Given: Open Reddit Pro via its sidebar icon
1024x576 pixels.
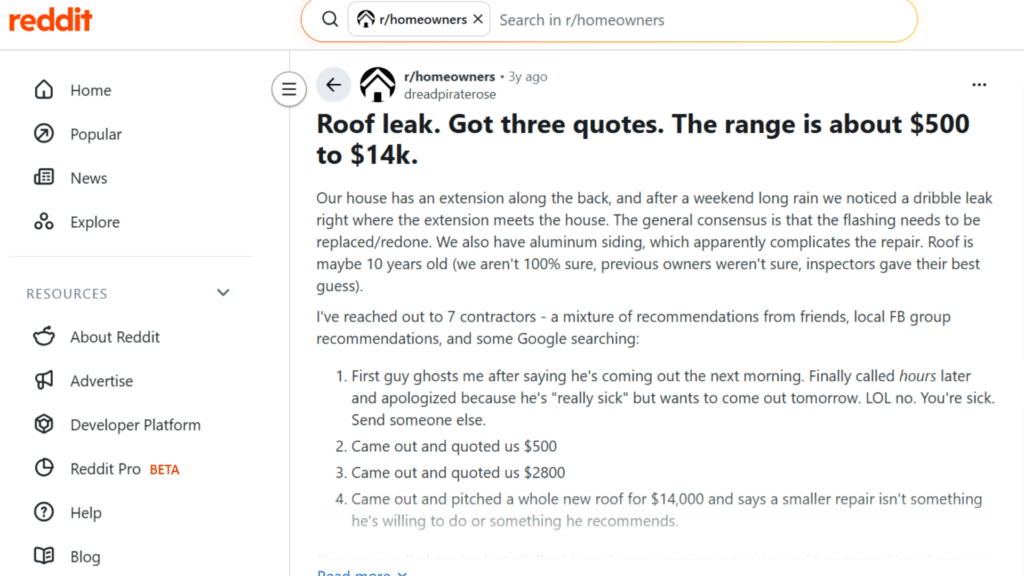Looking at the screenshot, I should (44, 468).
